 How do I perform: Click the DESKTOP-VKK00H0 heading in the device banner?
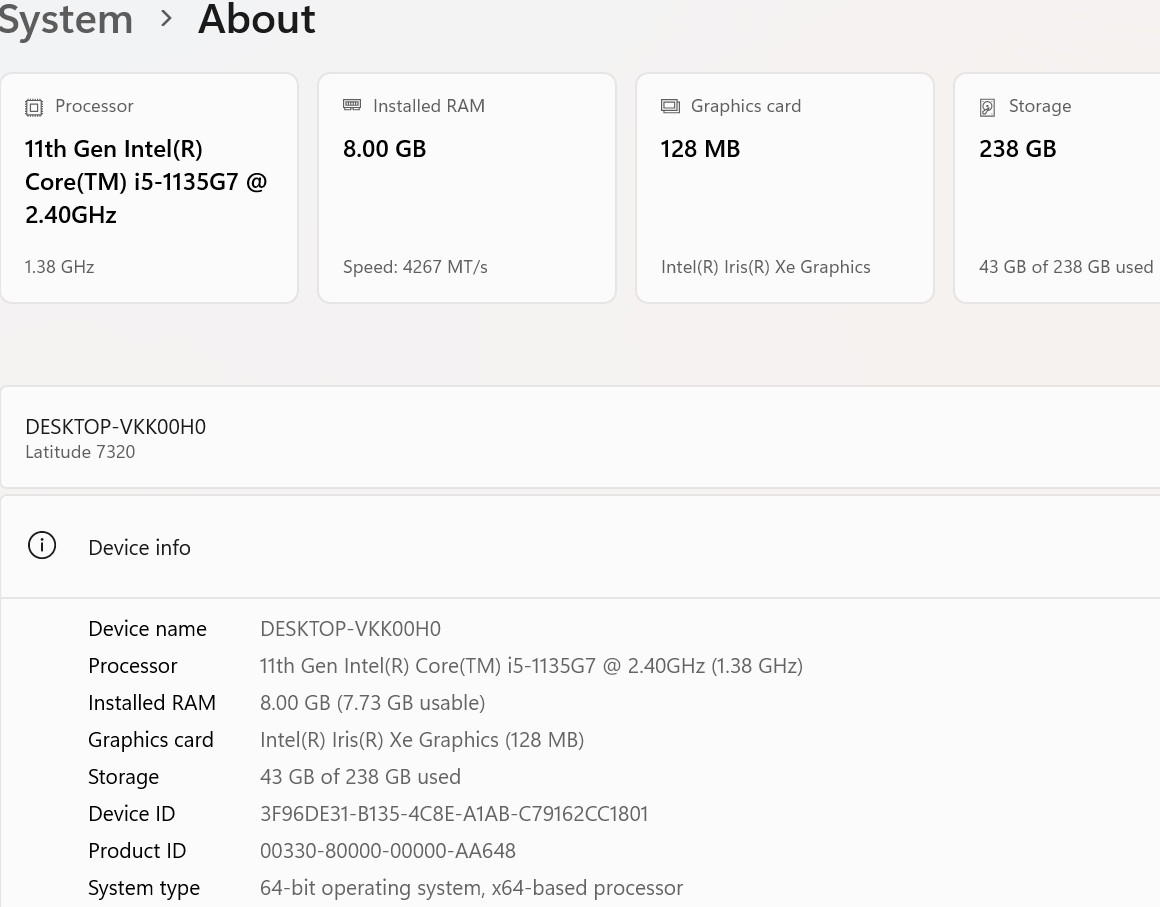click(115, 427)
